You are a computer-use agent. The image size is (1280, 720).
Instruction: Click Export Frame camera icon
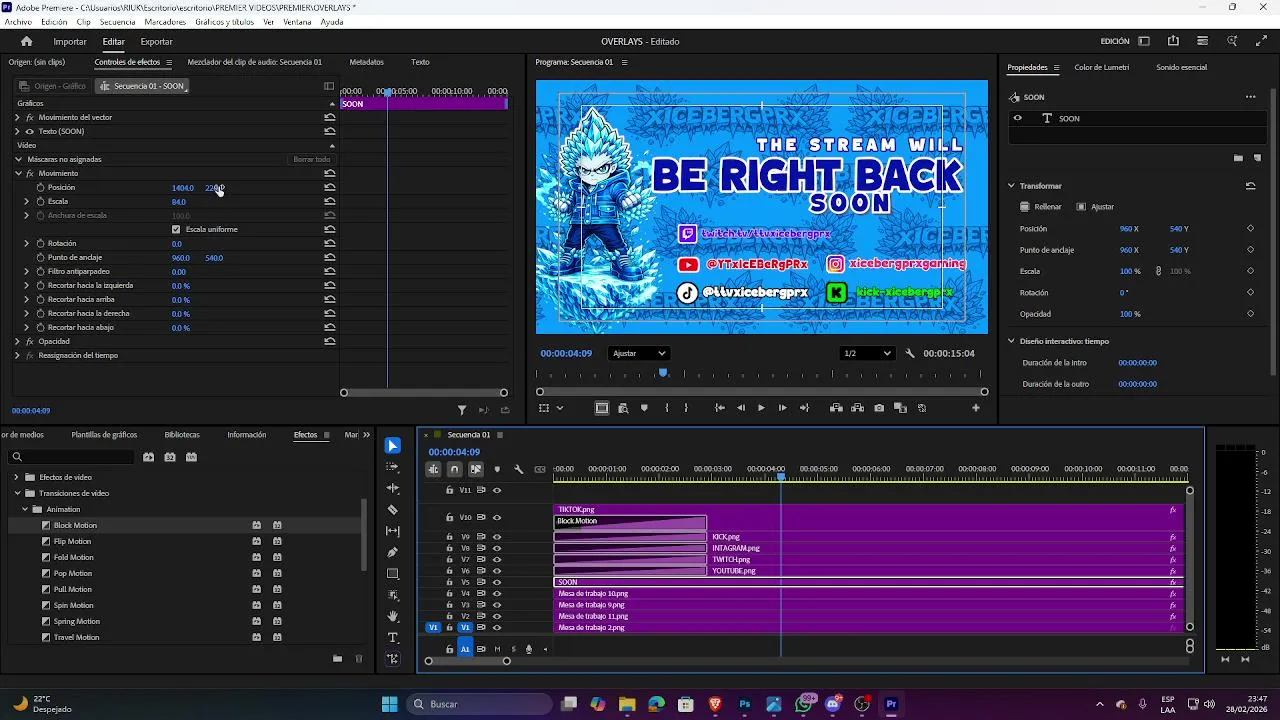pos(879,408)
